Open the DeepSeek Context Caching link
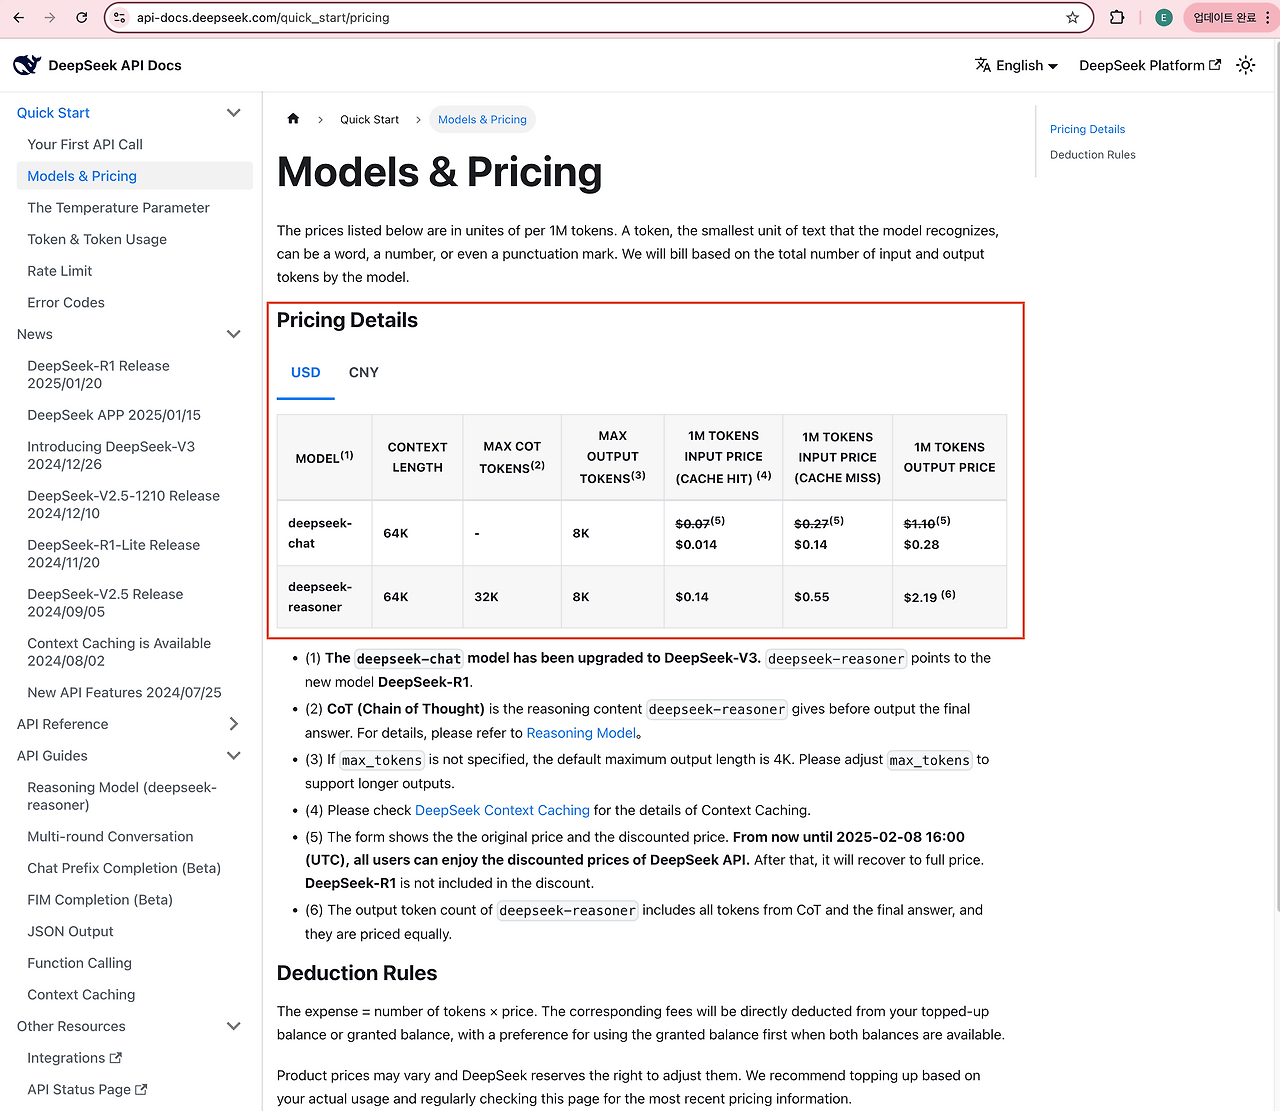 (x=502, y=810)
